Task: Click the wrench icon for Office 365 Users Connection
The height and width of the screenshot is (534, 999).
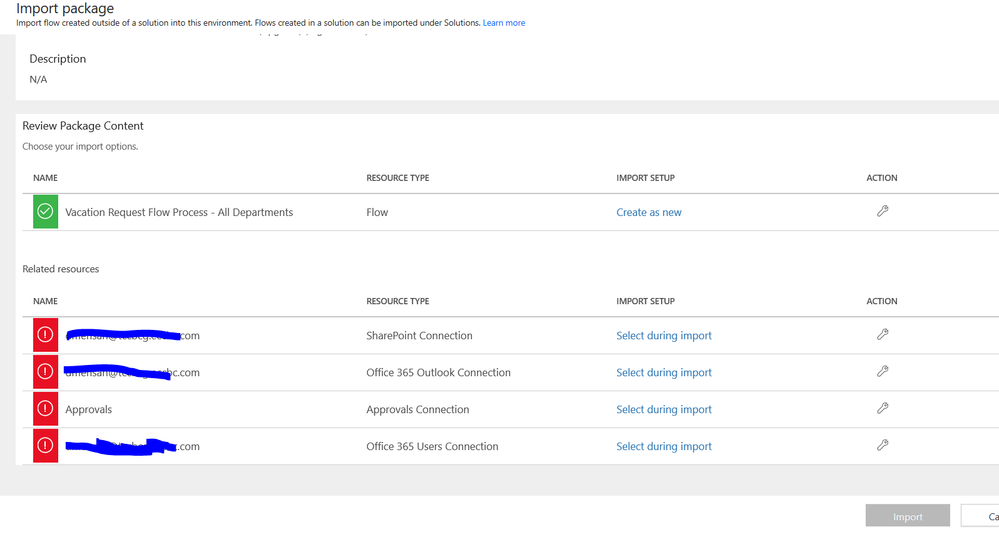Action: click(x=882, y=445)
